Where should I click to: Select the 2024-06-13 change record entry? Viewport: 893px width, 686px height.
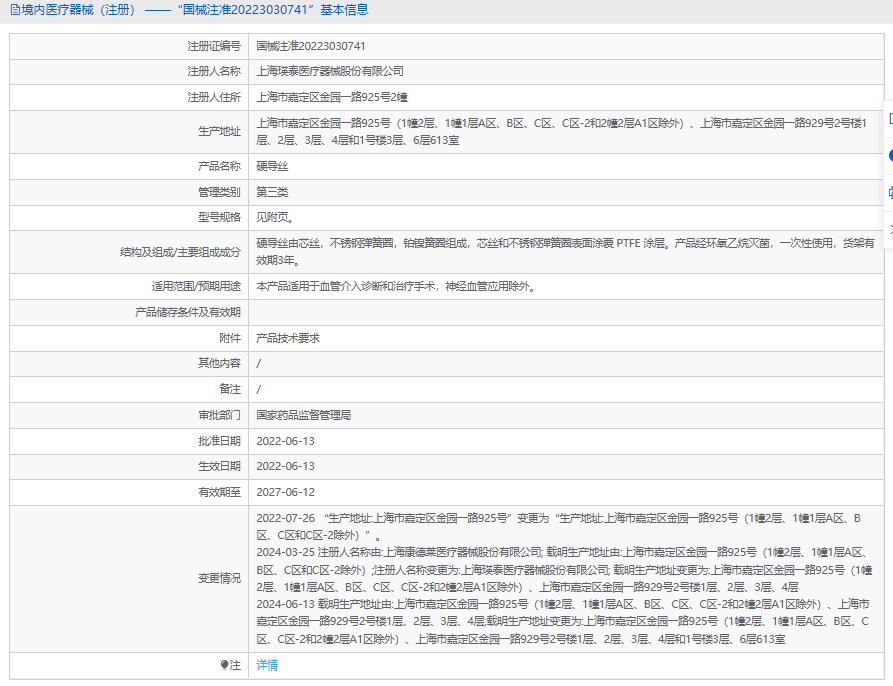[563, 621]
